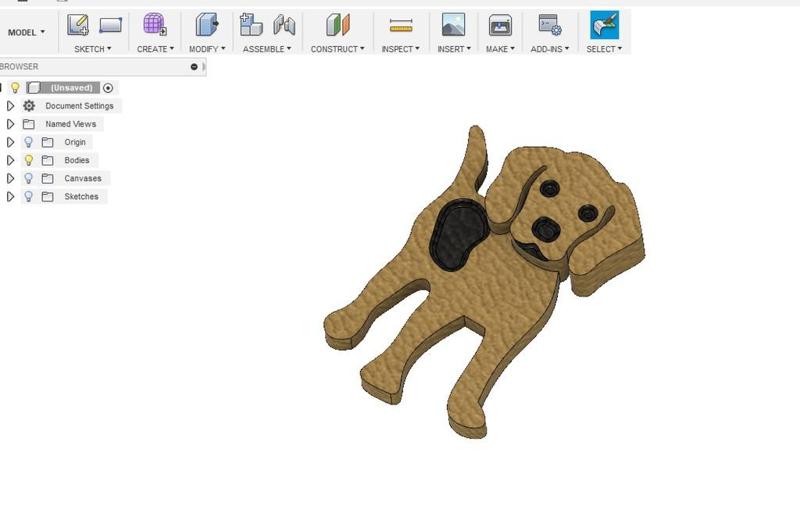
Task: Select the (Unsaved) root component label
Action: (x=71, y=88)
